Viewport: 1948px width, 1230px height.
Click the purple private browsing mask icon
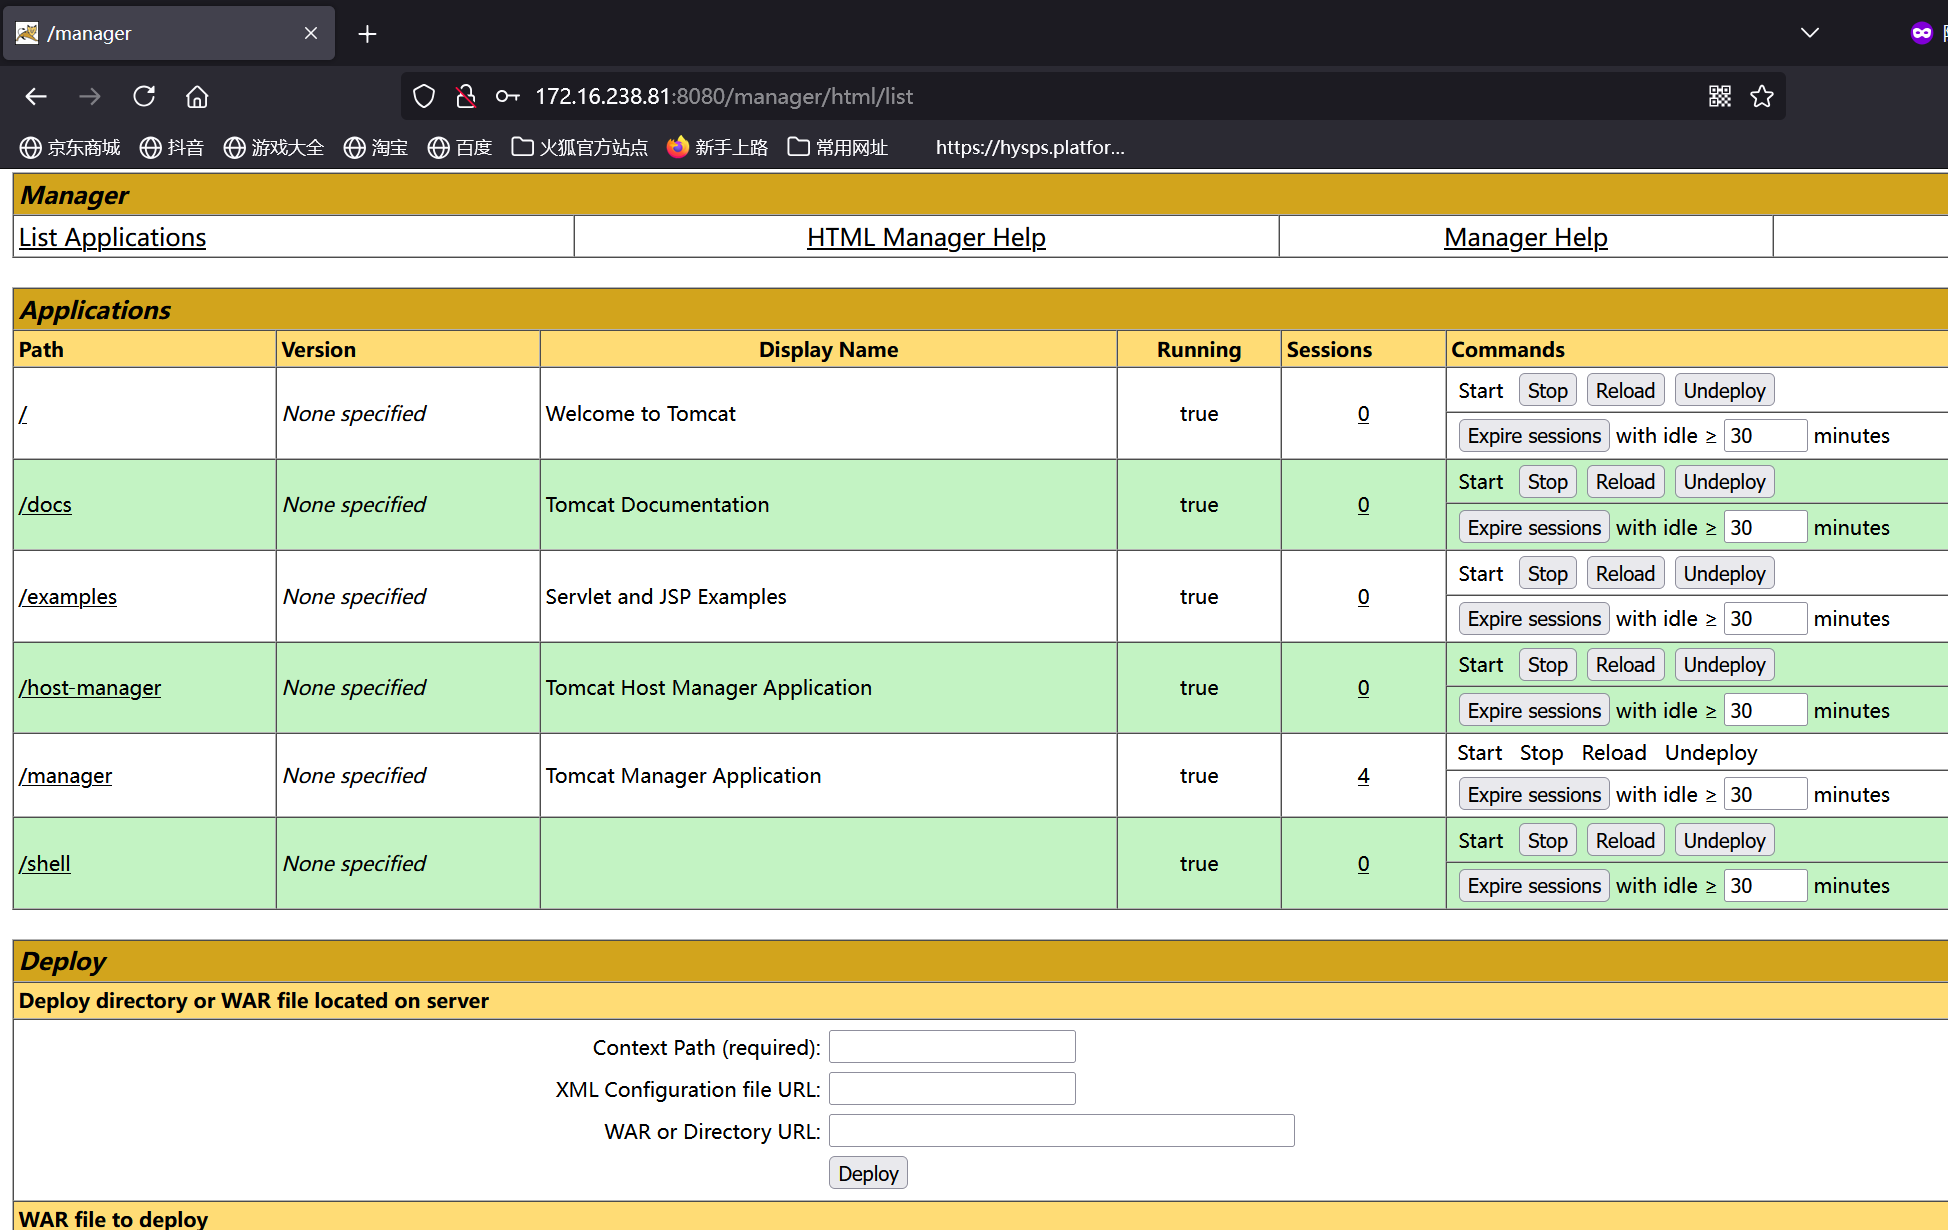(1922, 33)
